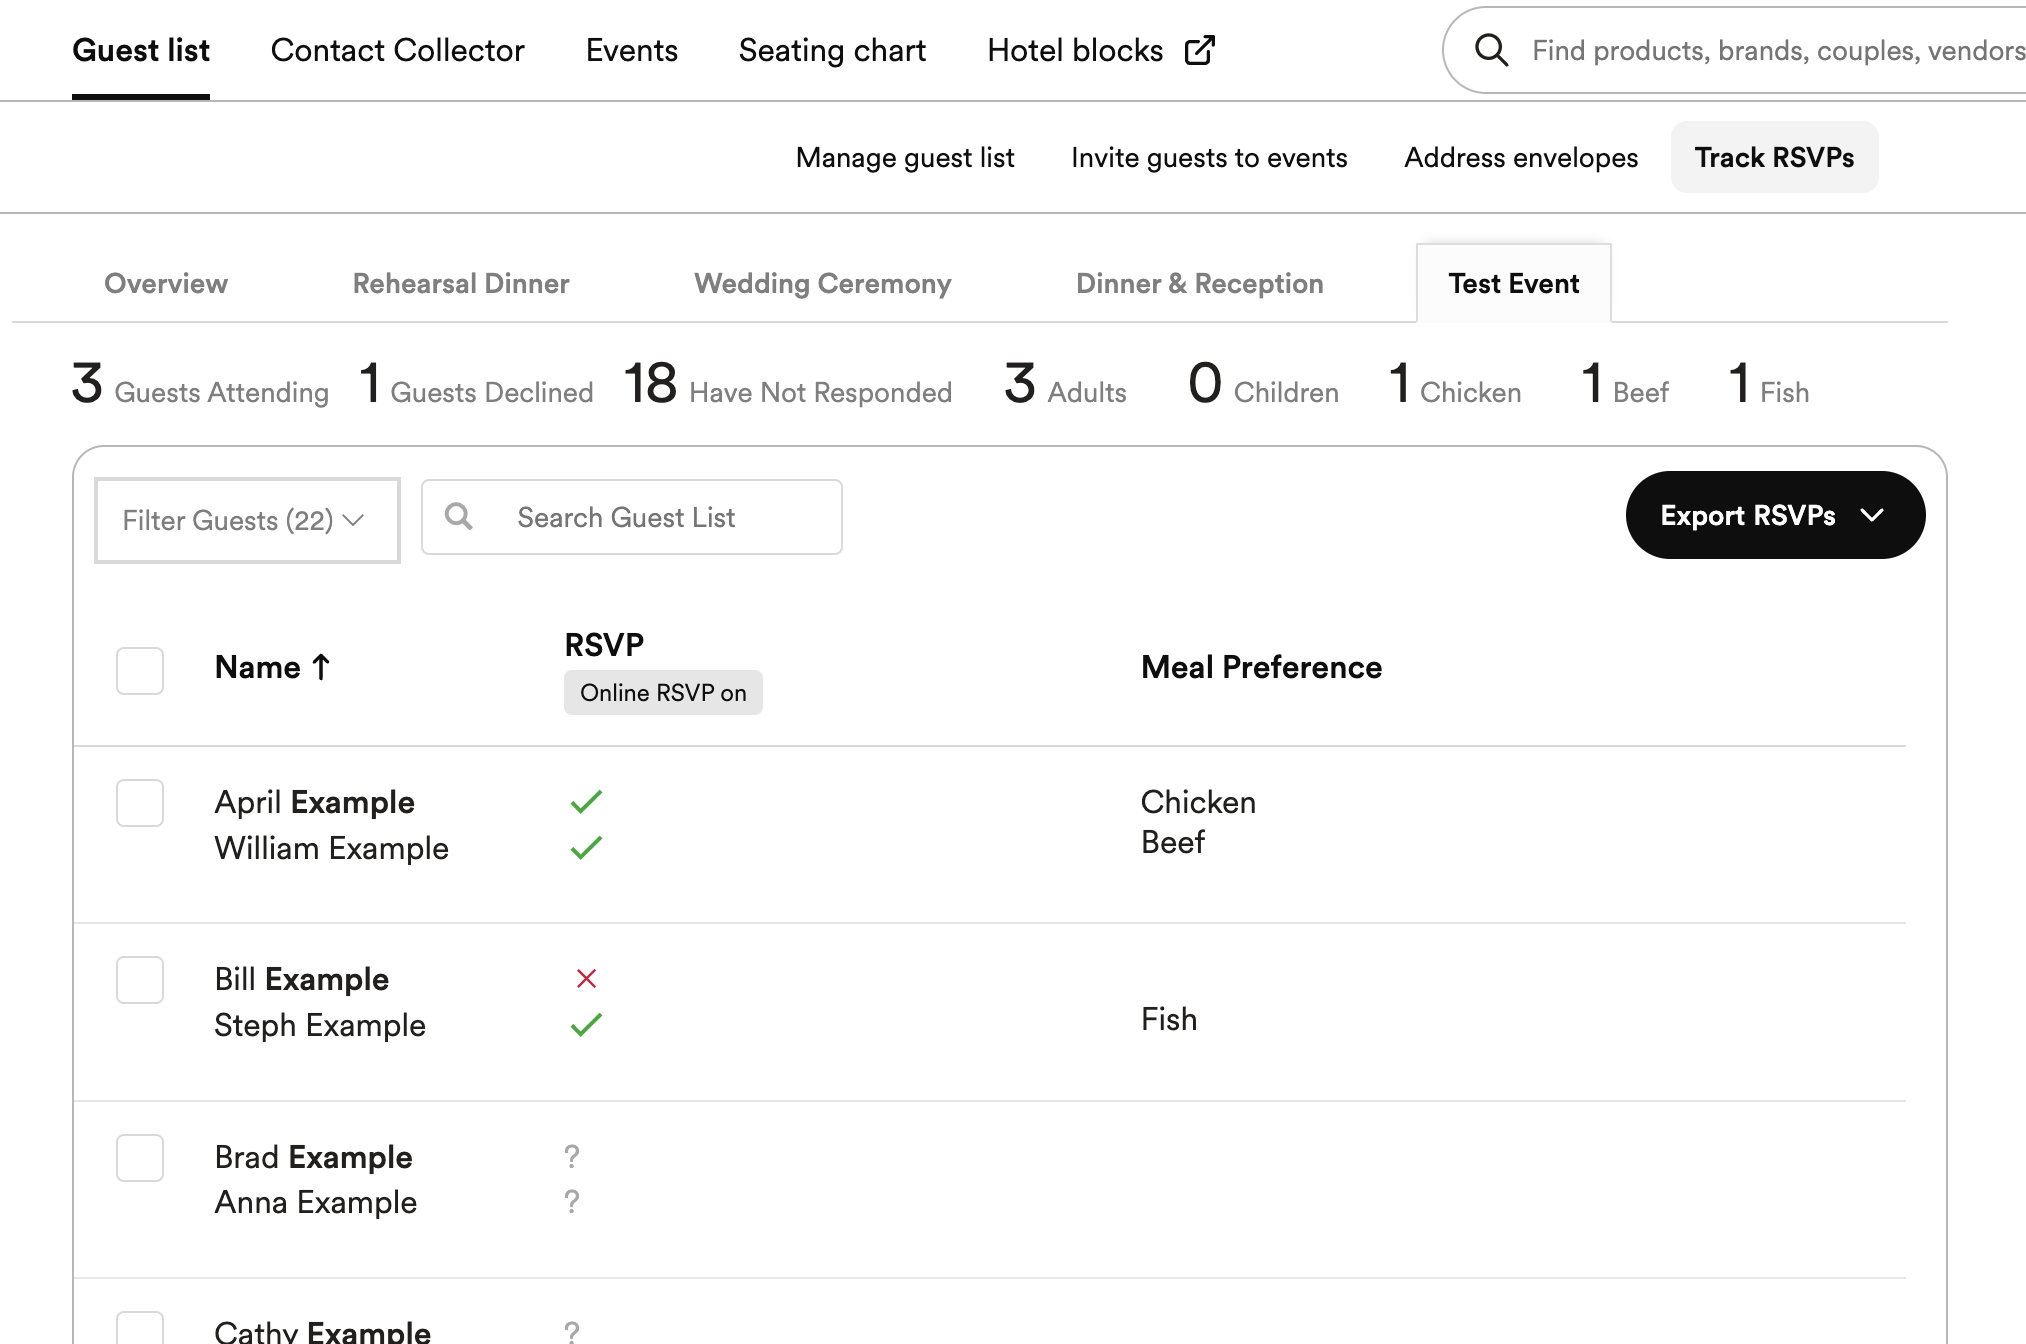
Task: Click the name Cathy Example
Action: pos(323,1331)
